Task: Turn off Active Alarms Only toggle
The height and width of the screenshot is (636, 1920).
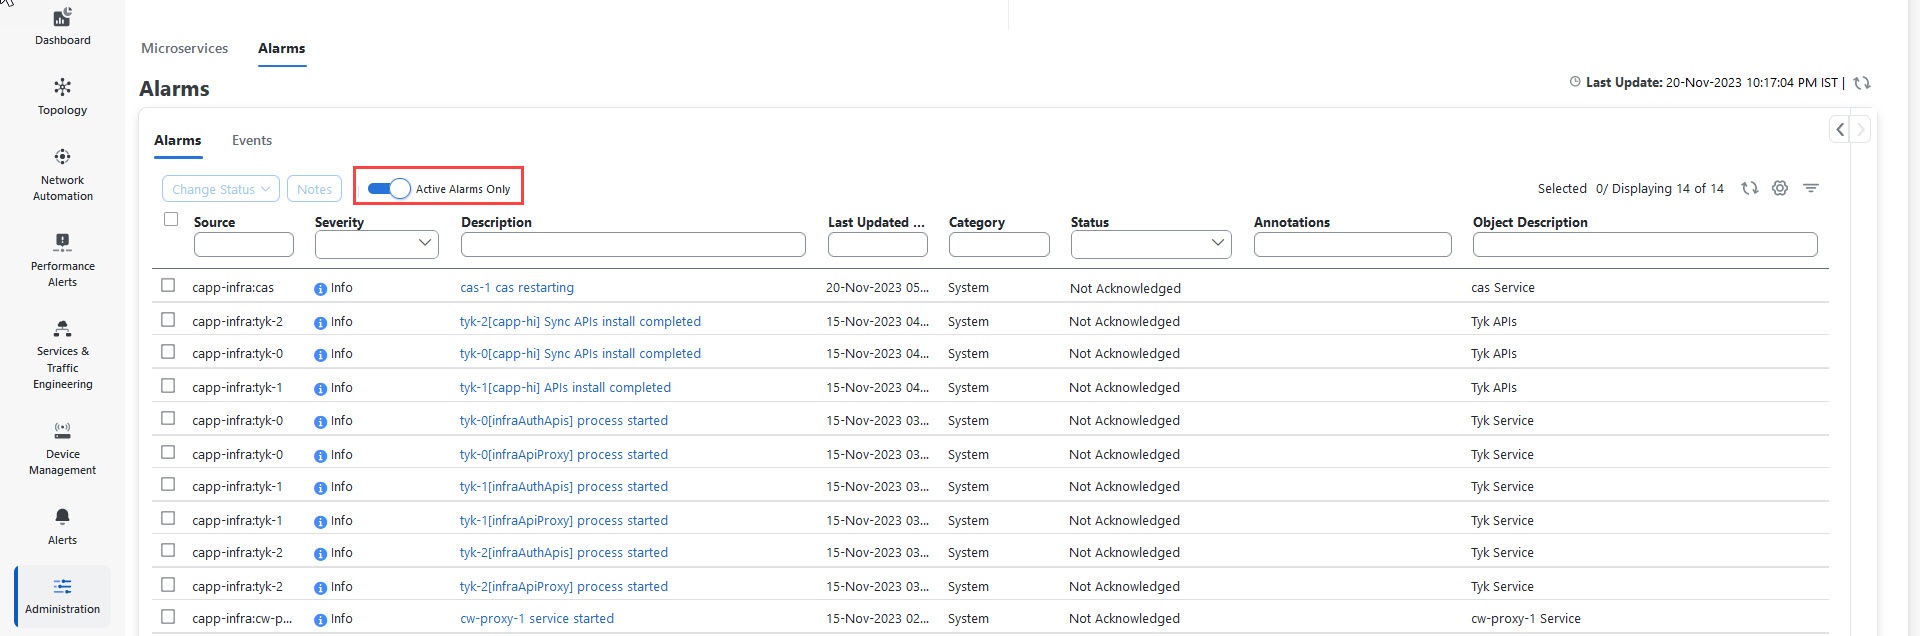Action: coord(389,188)
